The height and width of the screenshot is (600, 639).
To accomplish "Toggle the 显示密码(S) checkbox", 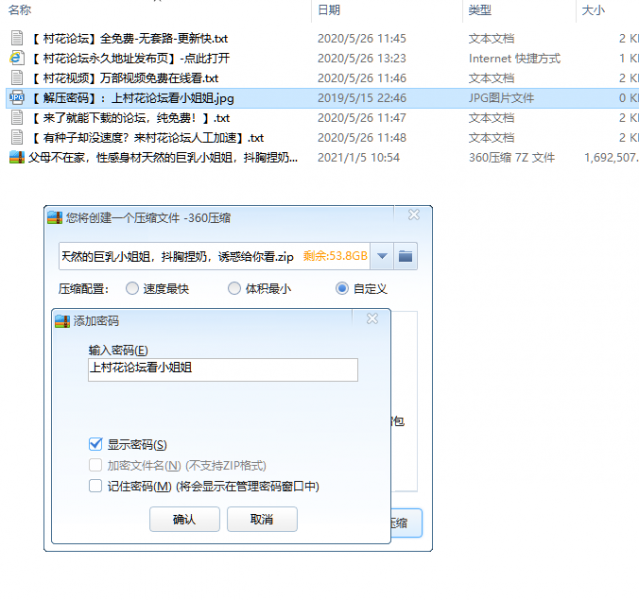I will 95,444.
